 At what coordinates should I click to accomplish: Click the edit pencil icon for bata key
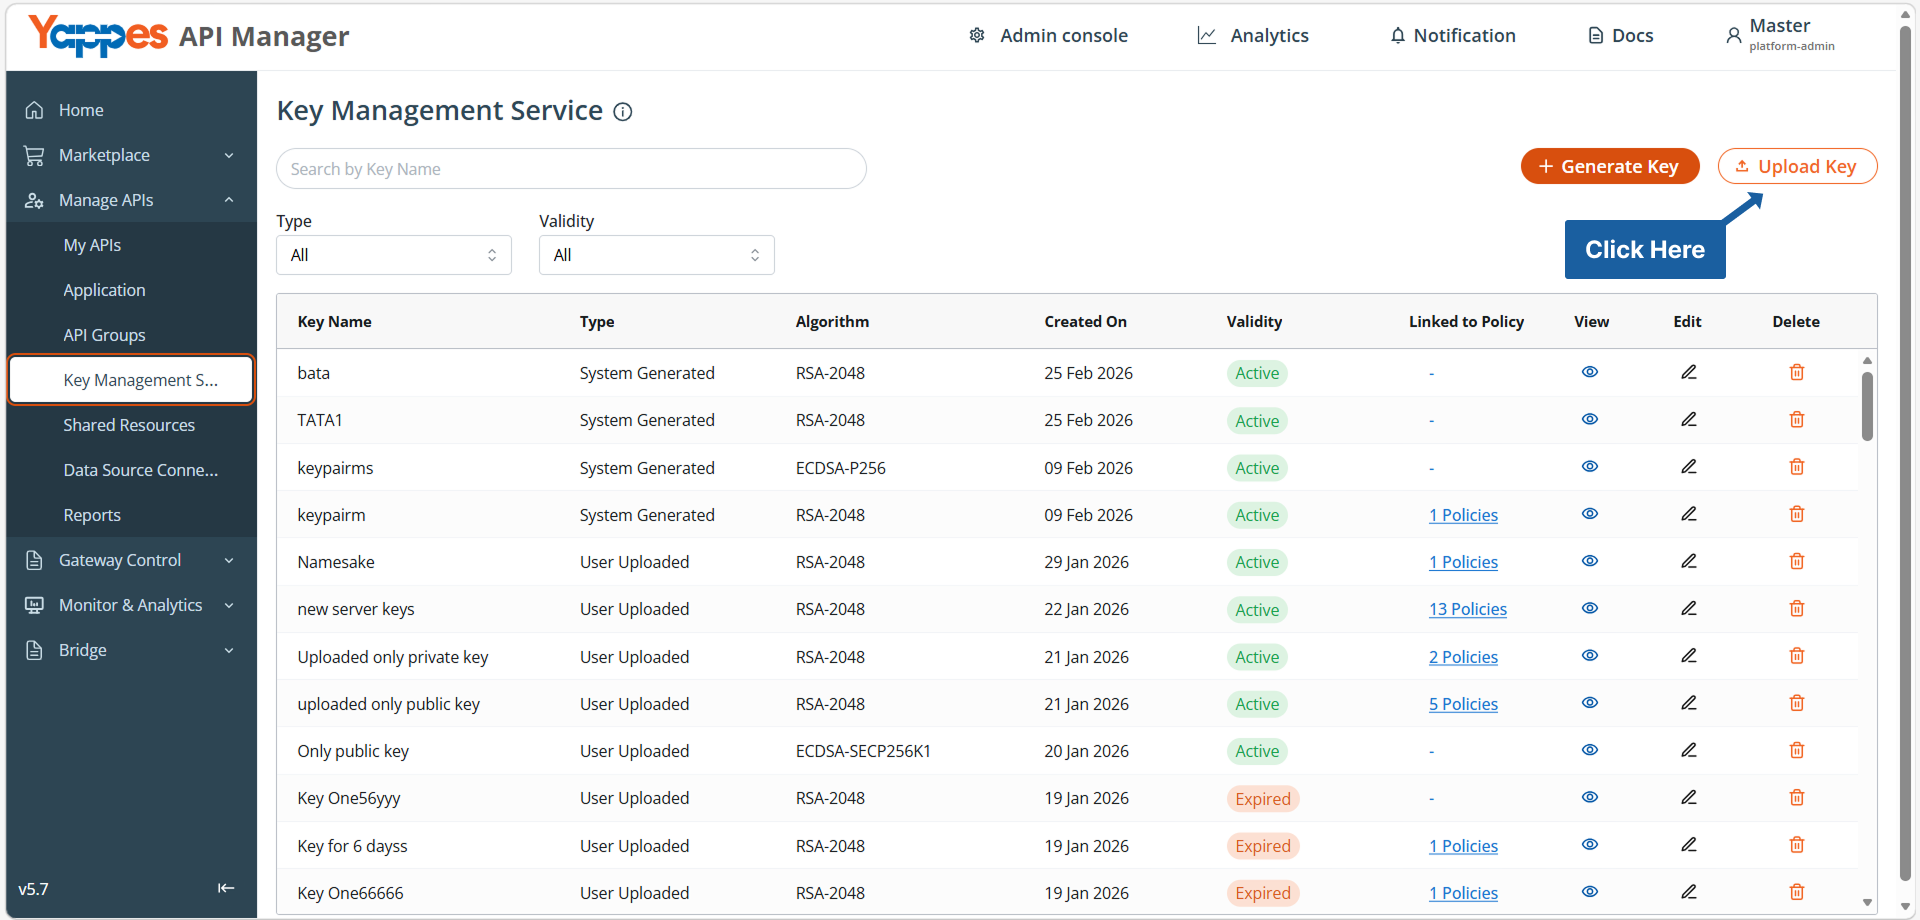[1688, 372]
